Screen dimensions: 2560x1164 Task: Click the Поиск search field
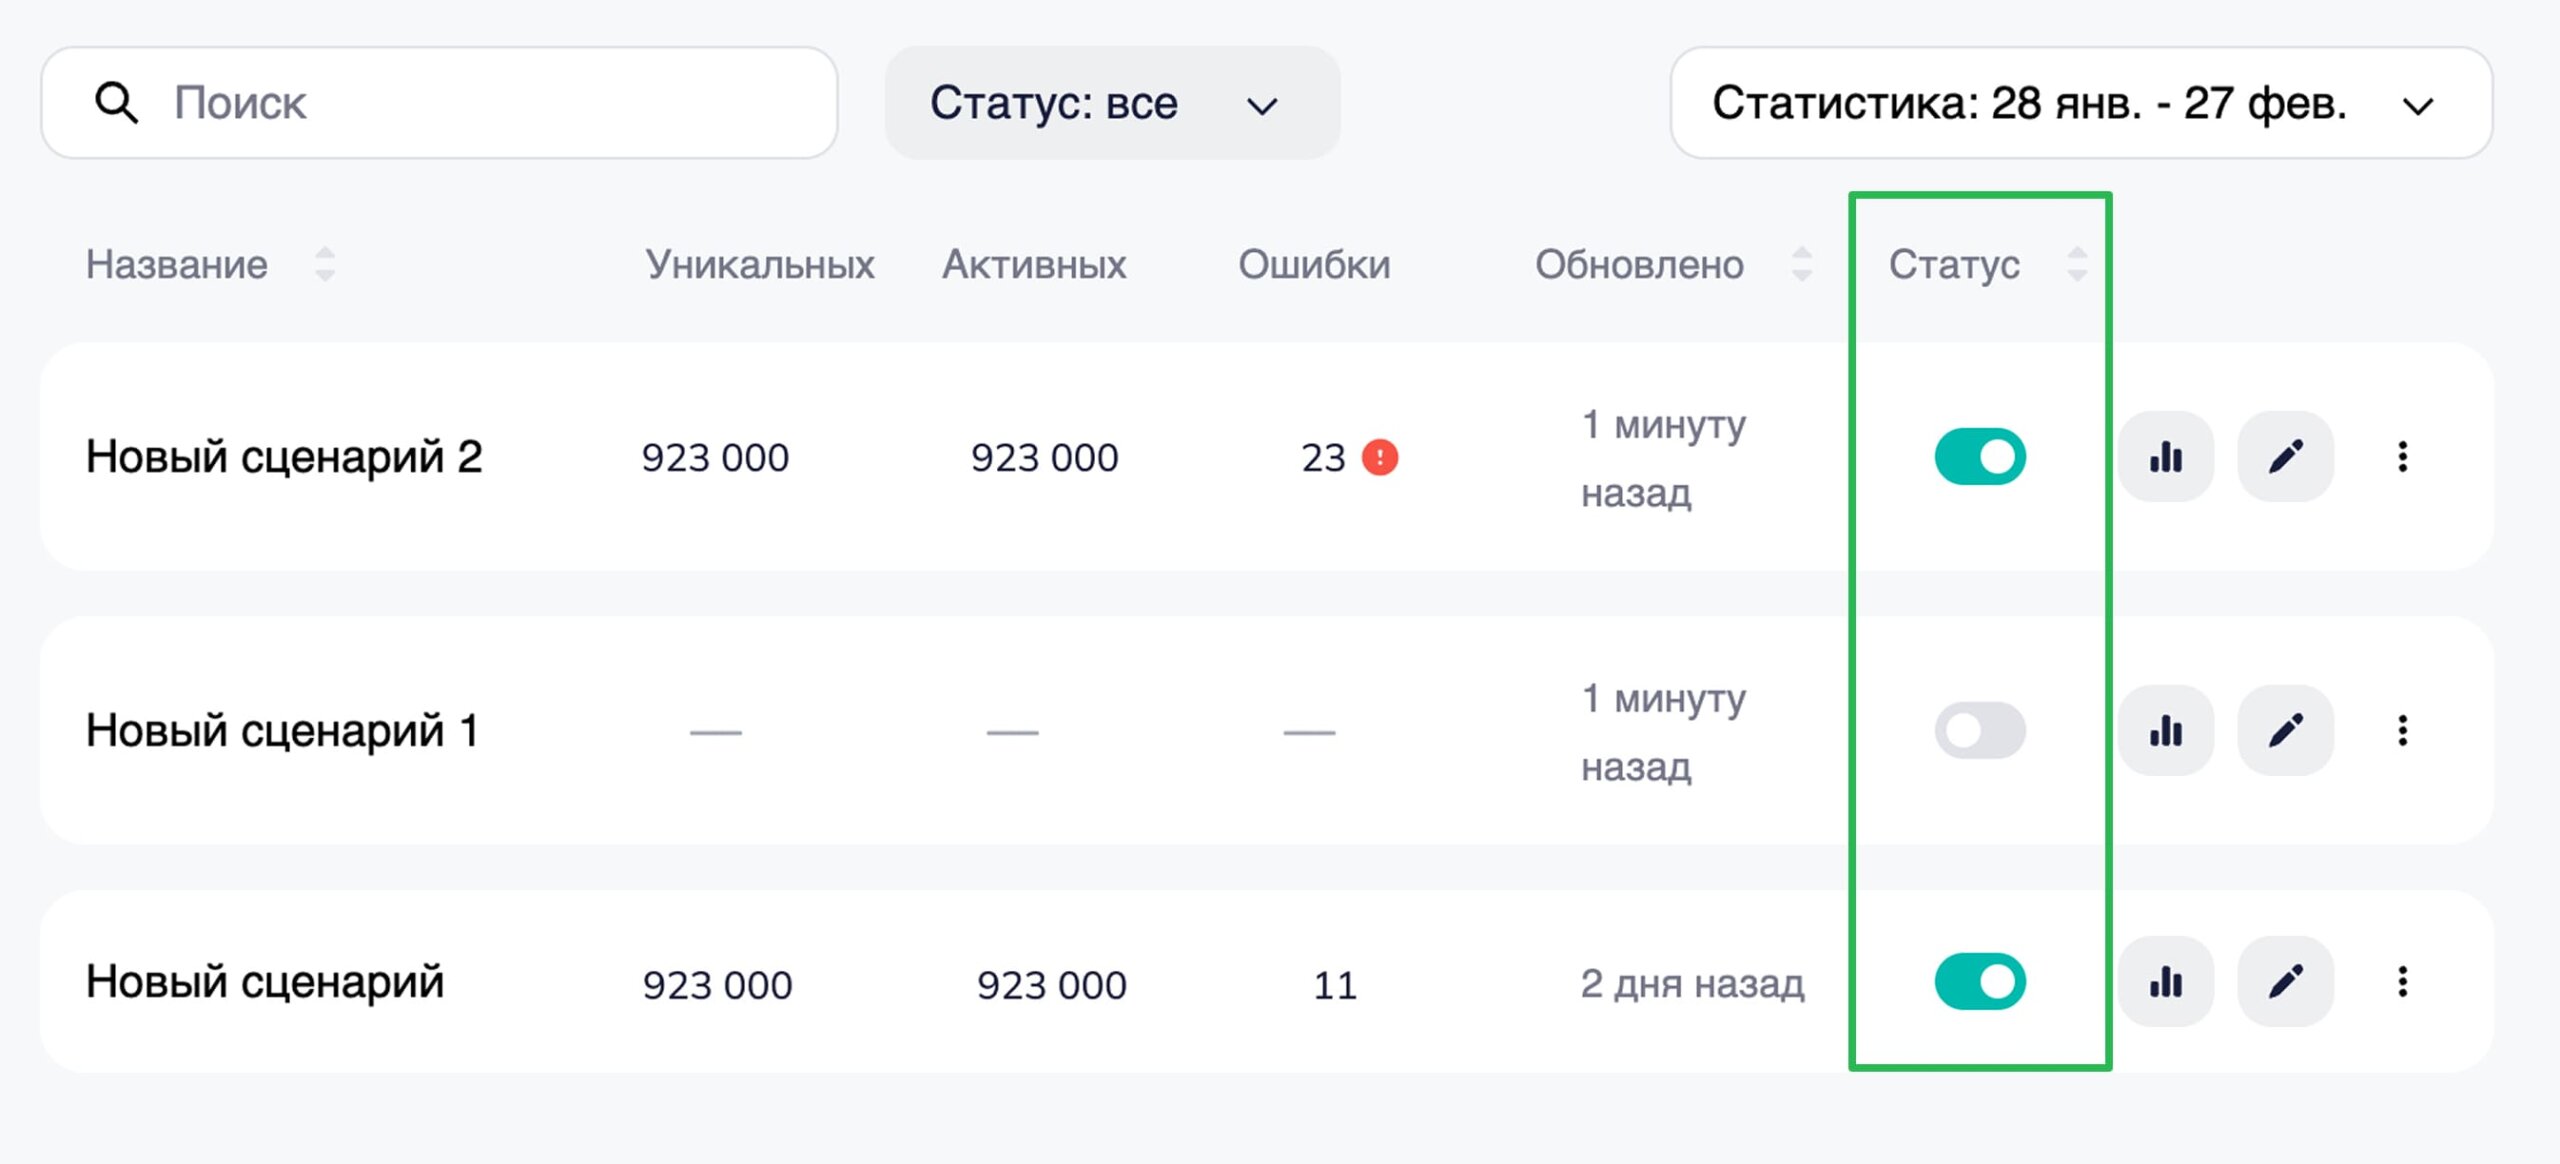coord(439,103)
